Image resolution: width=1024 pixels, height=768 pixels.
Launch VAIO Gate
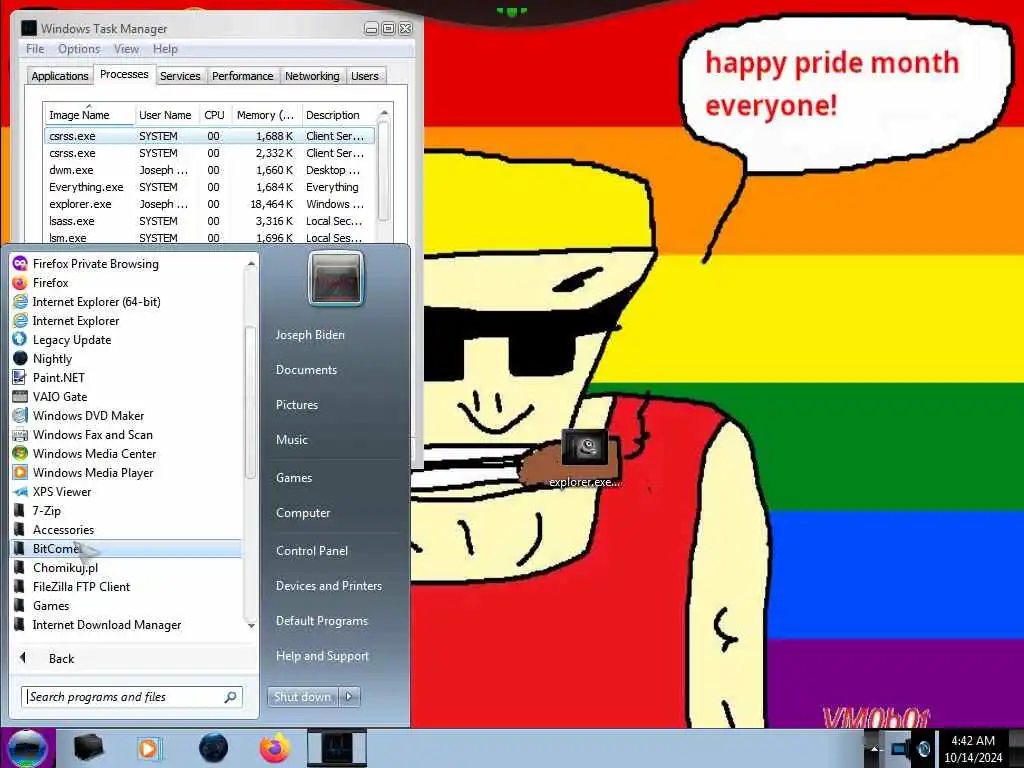tap(50, 396)
